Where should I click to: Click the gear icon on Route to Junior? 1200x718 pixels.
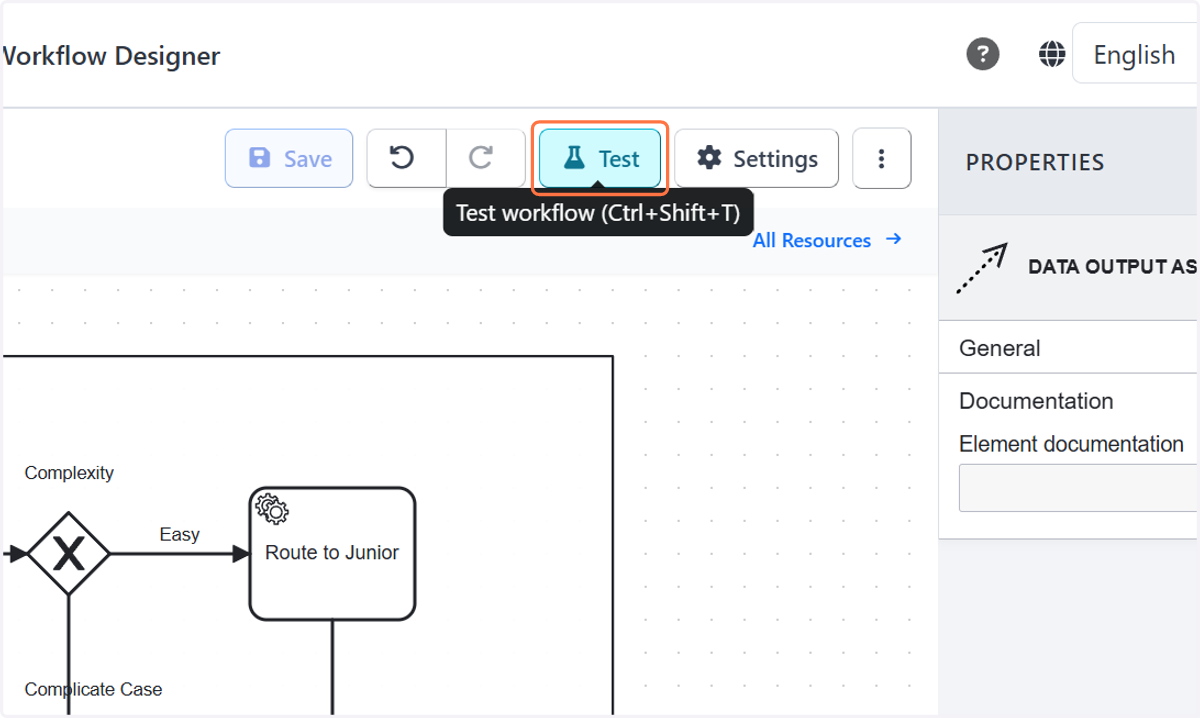pyautogui.click(x=272, y=509)
